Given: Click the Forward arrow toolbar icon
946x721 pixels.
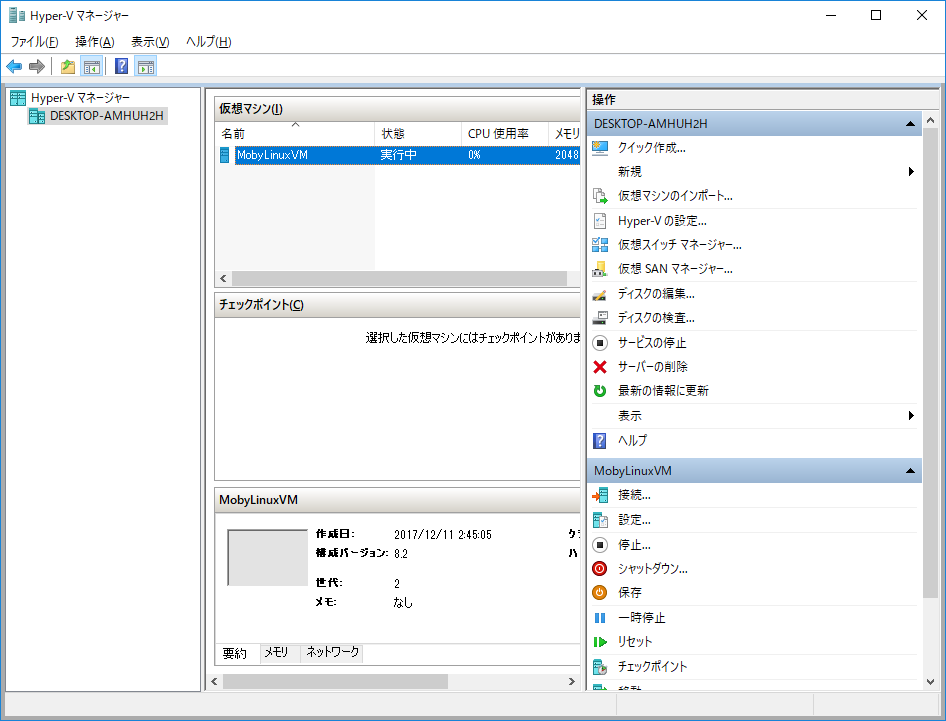Looking at the screenshot, I should (37, 66).
